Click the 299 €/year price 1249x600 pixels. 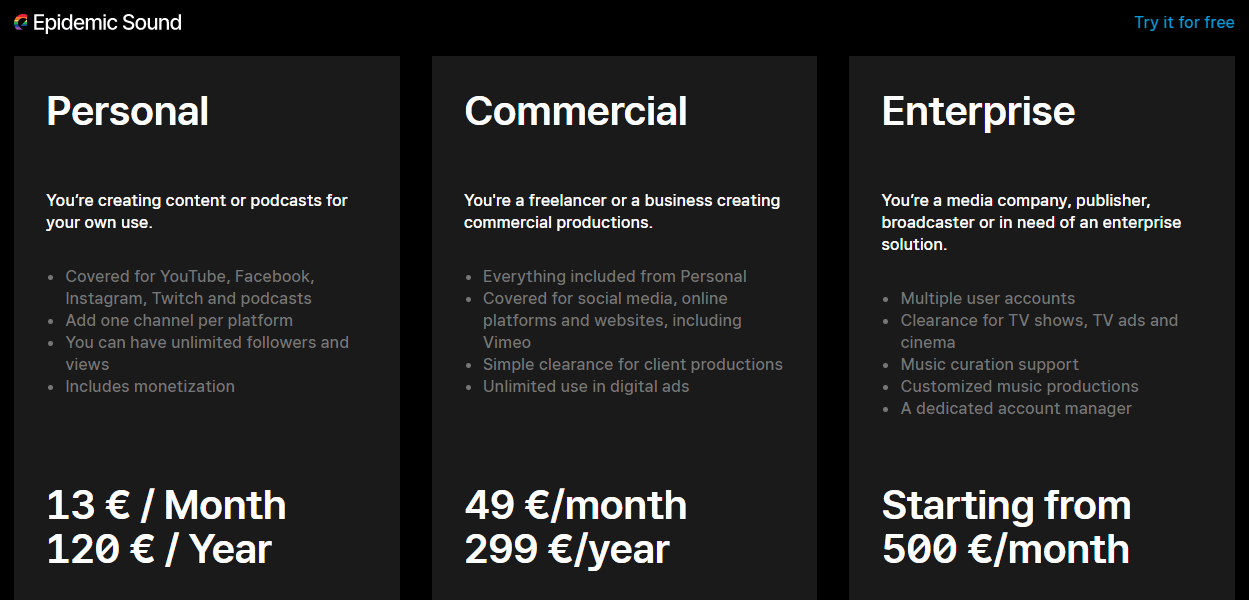[x=567, y=549]
